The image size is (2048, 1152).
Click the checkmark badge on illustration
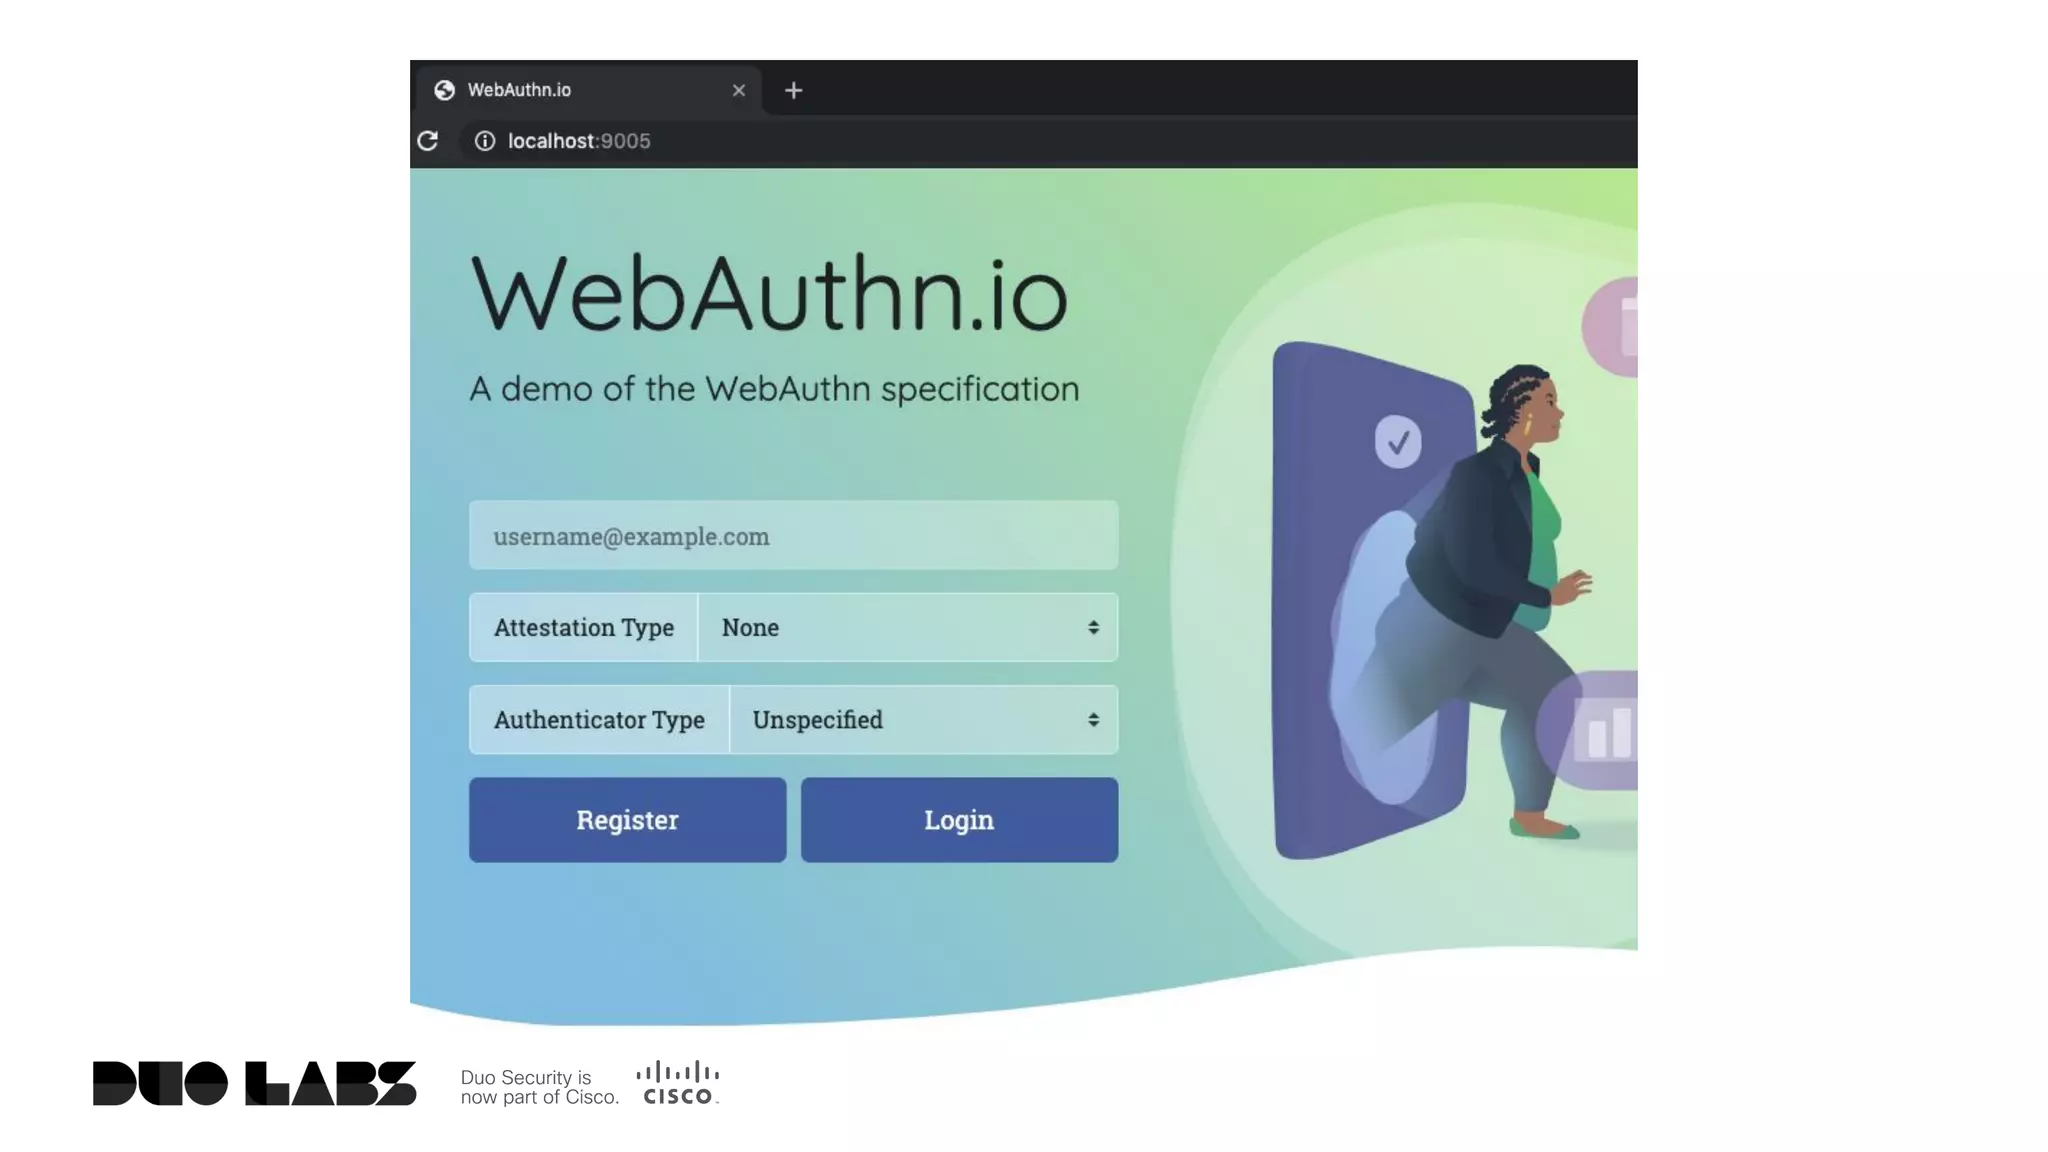pyautogui.click(x=1398, y=441)
